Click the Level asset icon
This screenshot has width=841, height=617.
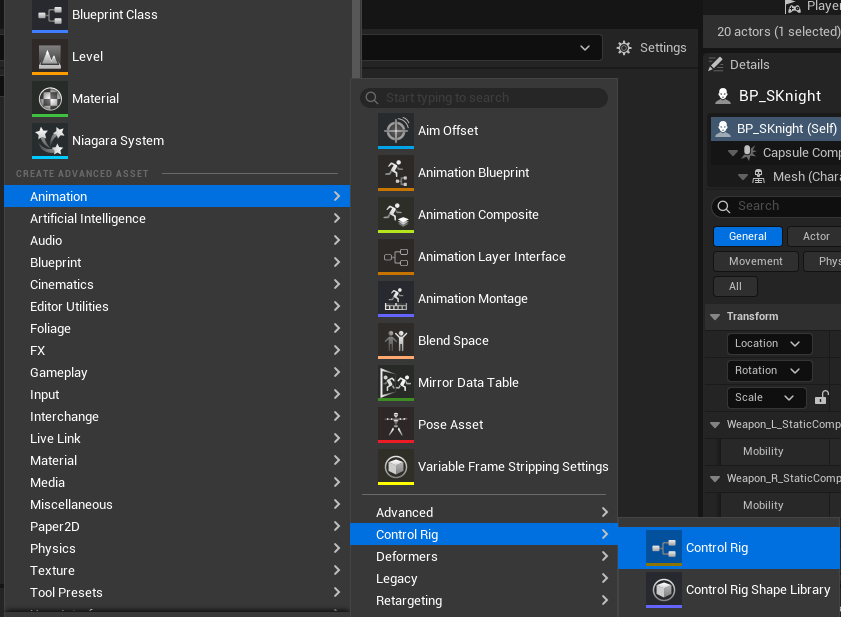(50, 56)
